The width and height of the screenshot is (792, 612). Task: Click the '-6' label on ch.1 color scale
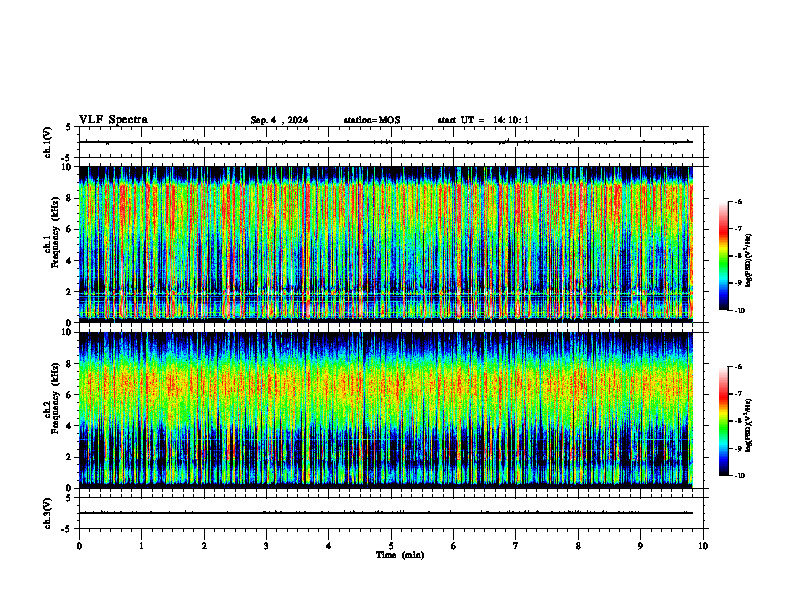click(x=738, y=201)
